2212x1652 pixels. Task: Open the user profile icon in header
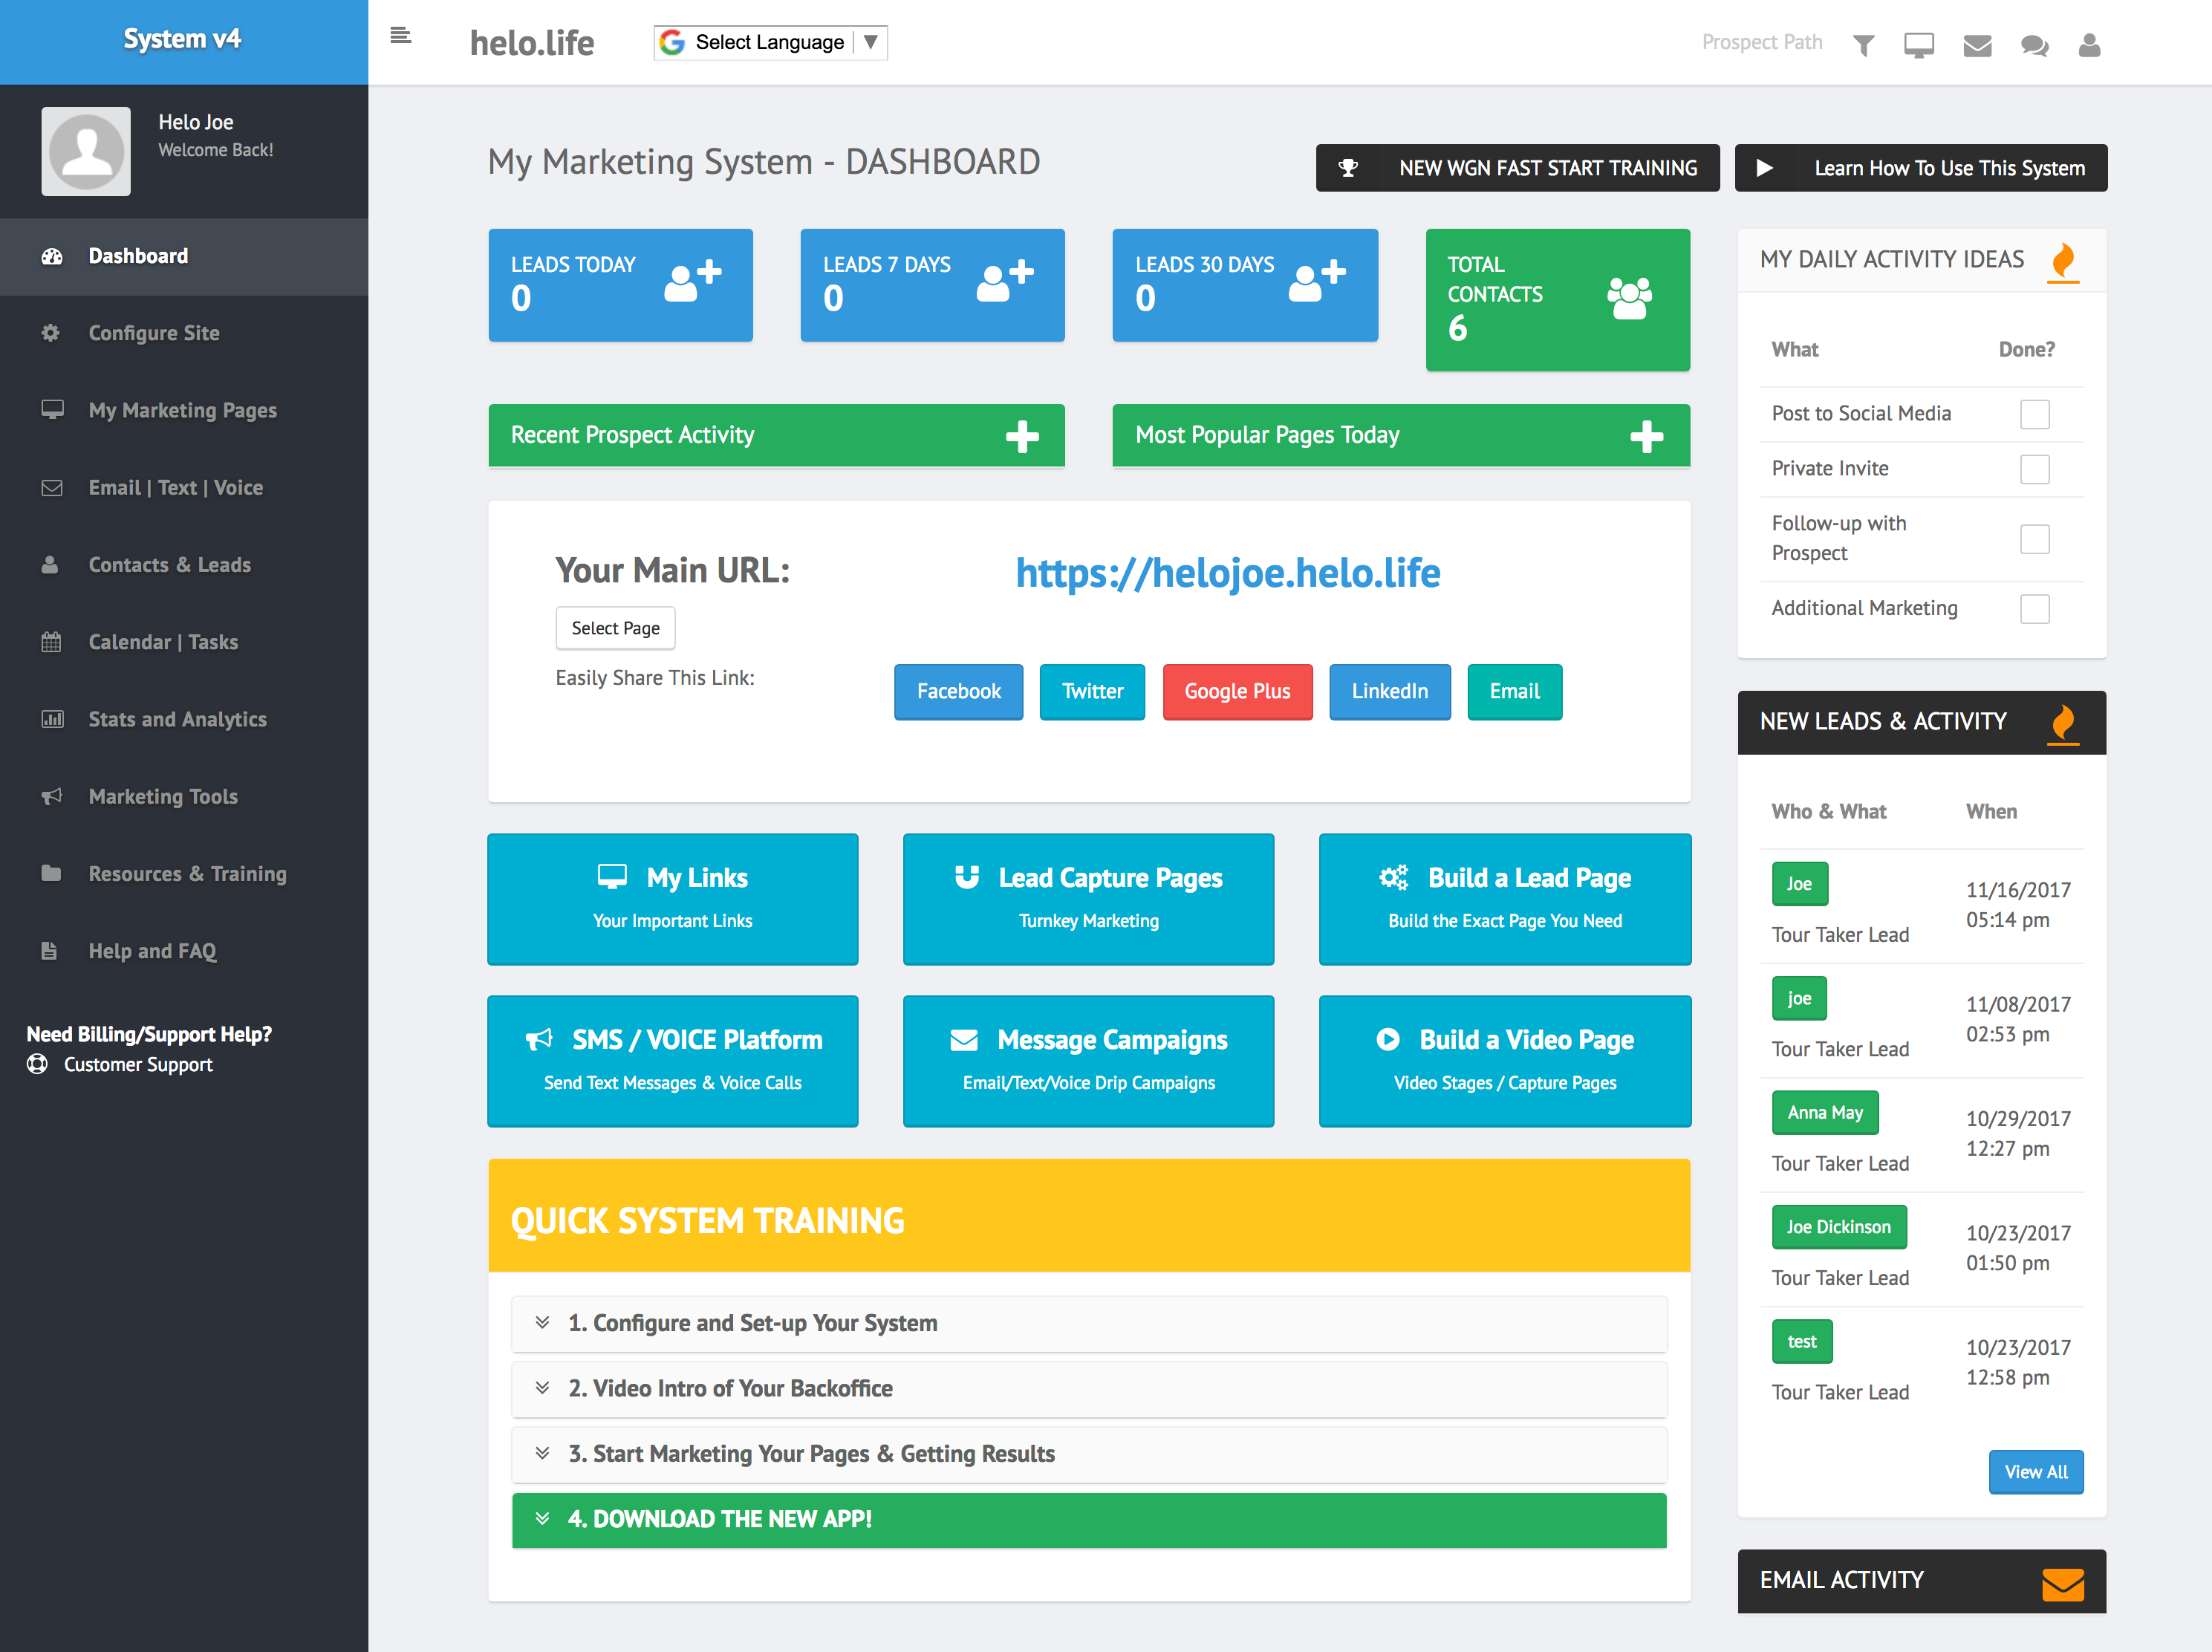2089,45
